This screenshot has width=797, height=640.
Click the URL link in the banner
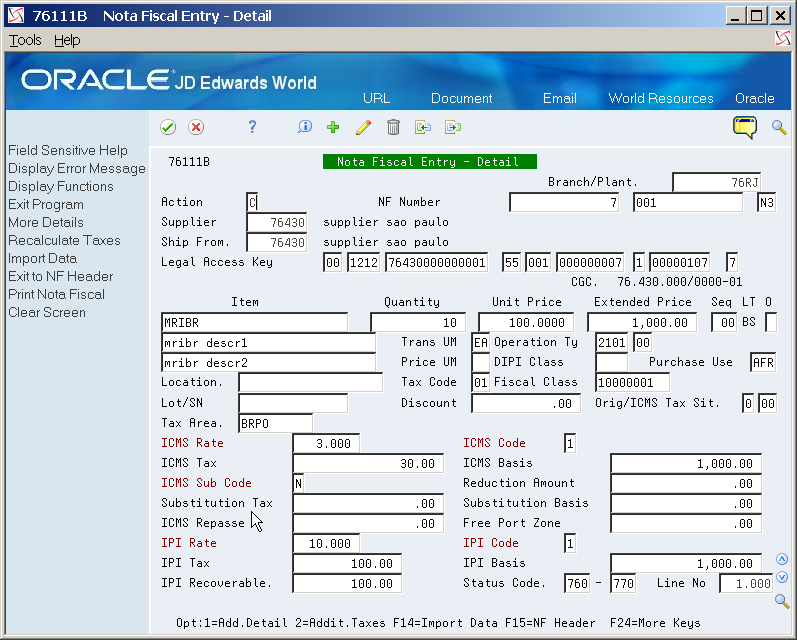tap(376, 98)
